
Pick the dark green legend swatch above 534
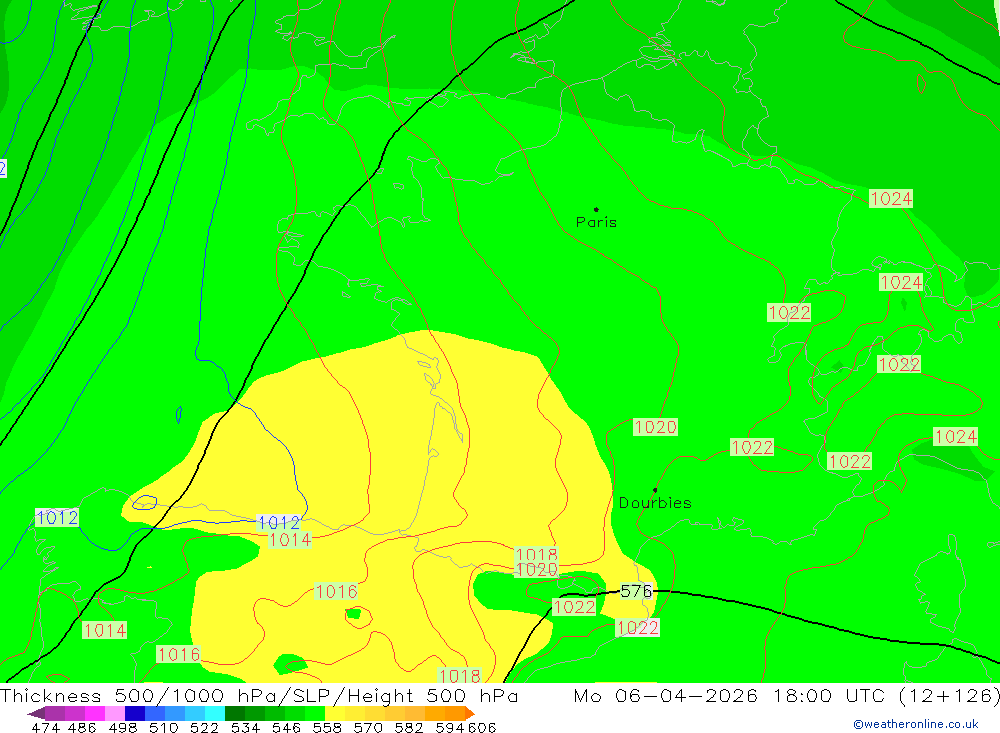pyautogui.click(x=235, y=713)
